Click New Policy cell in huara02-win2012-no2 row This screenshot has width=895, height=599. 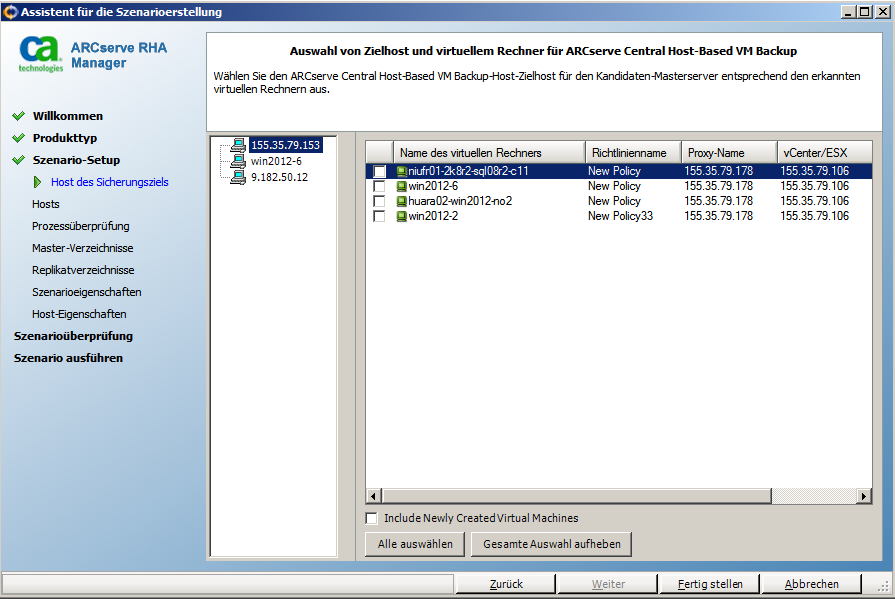(614, 201)
